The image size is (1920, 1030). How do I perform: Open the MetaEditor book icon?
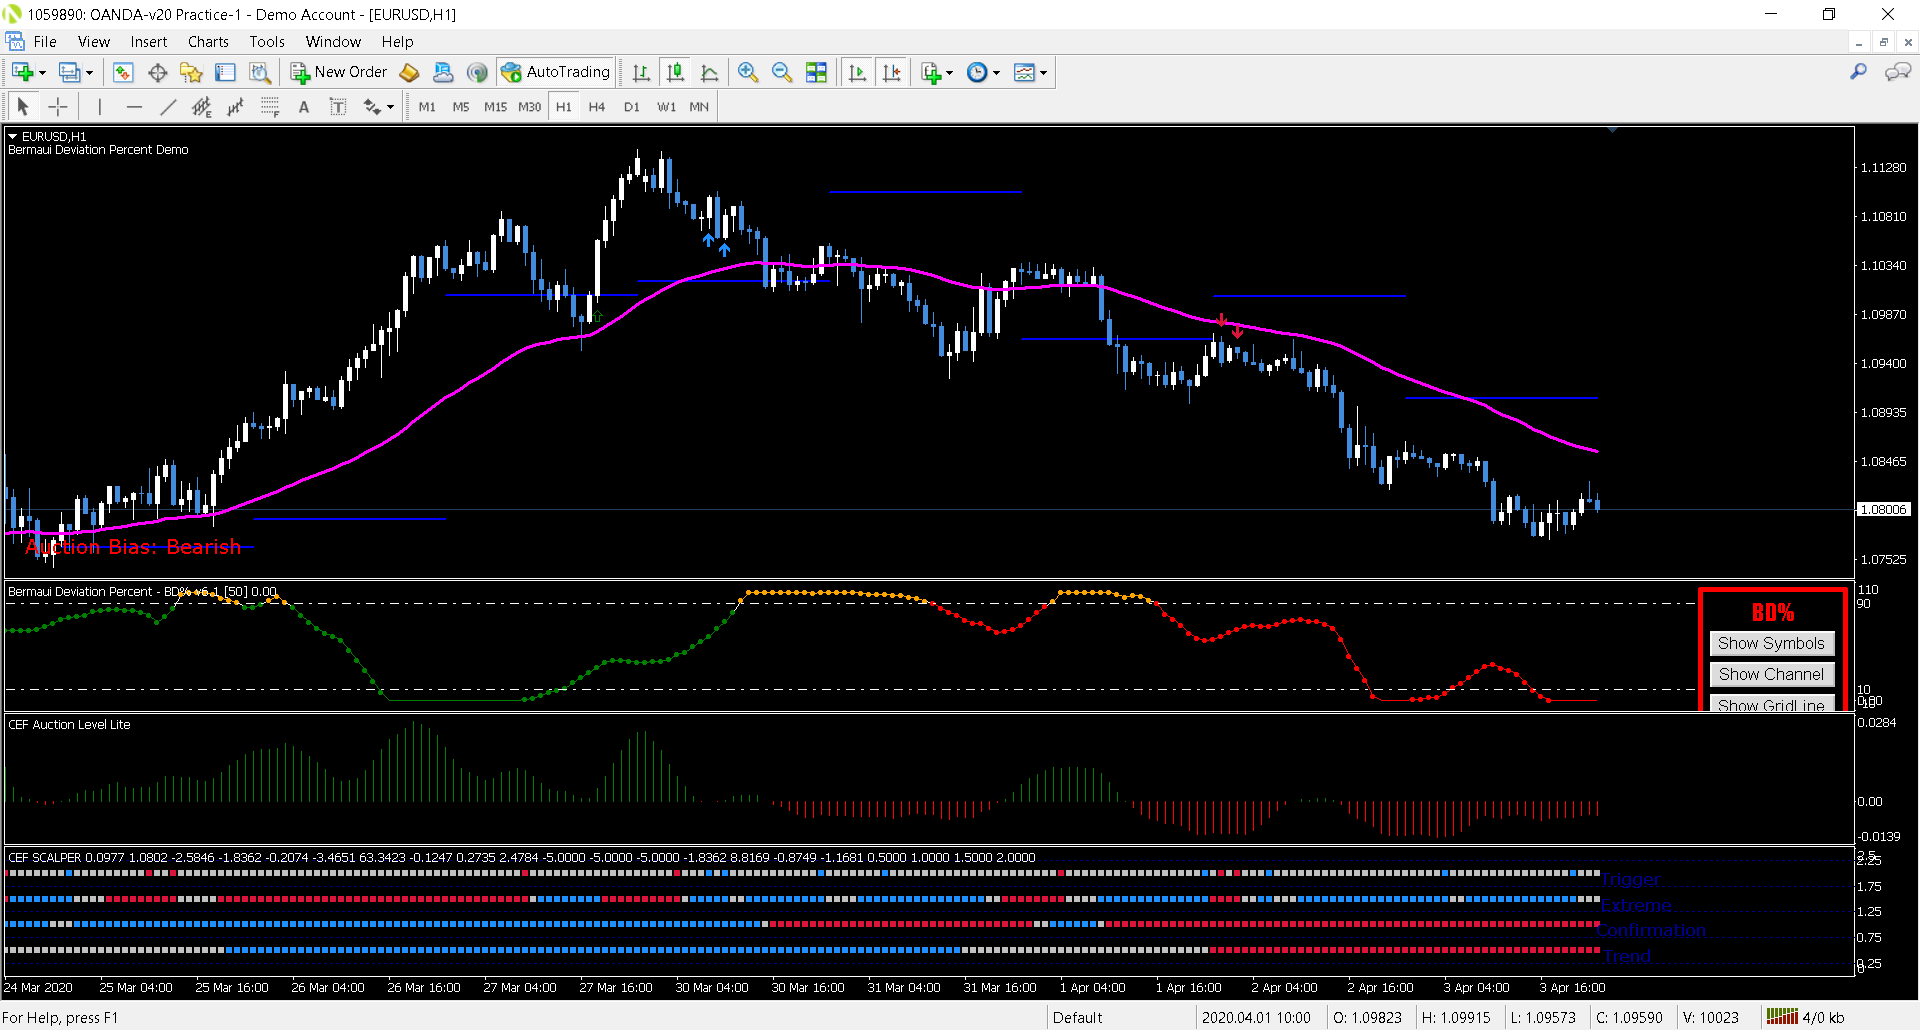pos(409,72)
